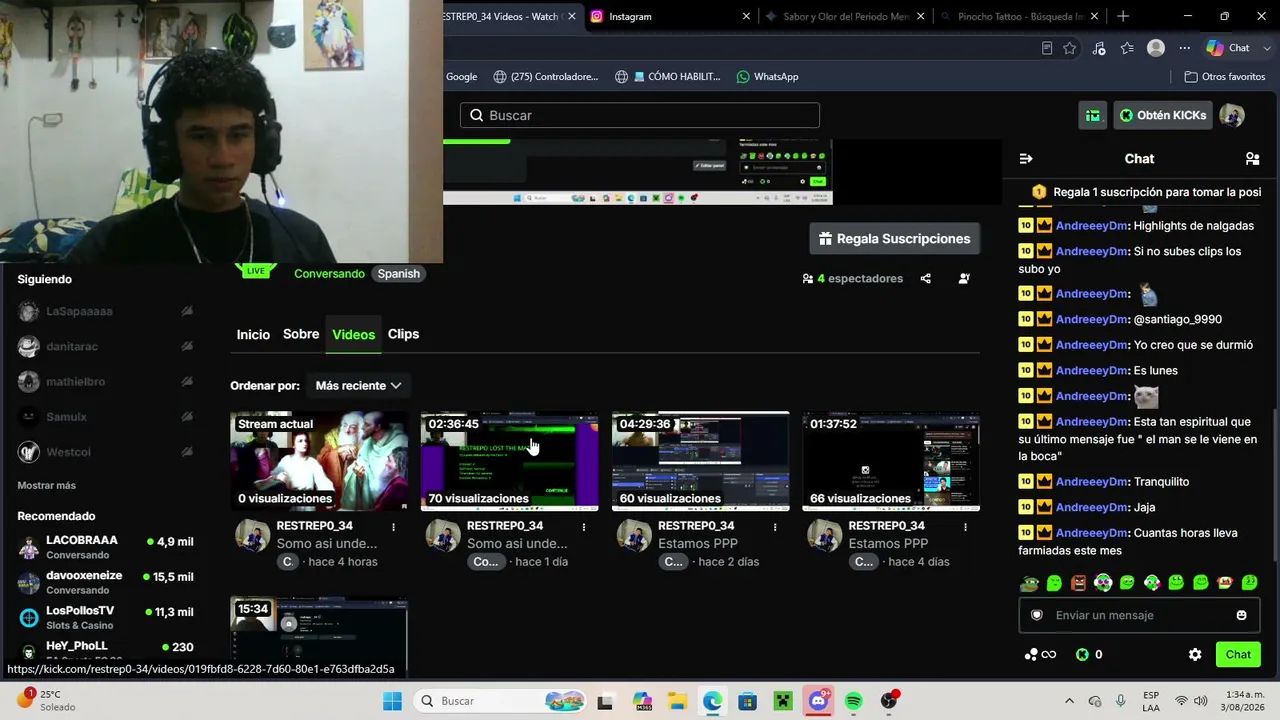Image resolution: width=1280 pixels, height=720 pixels.
Task: Toggle the microphone icon in system tray
Action: pos(1121,701)
